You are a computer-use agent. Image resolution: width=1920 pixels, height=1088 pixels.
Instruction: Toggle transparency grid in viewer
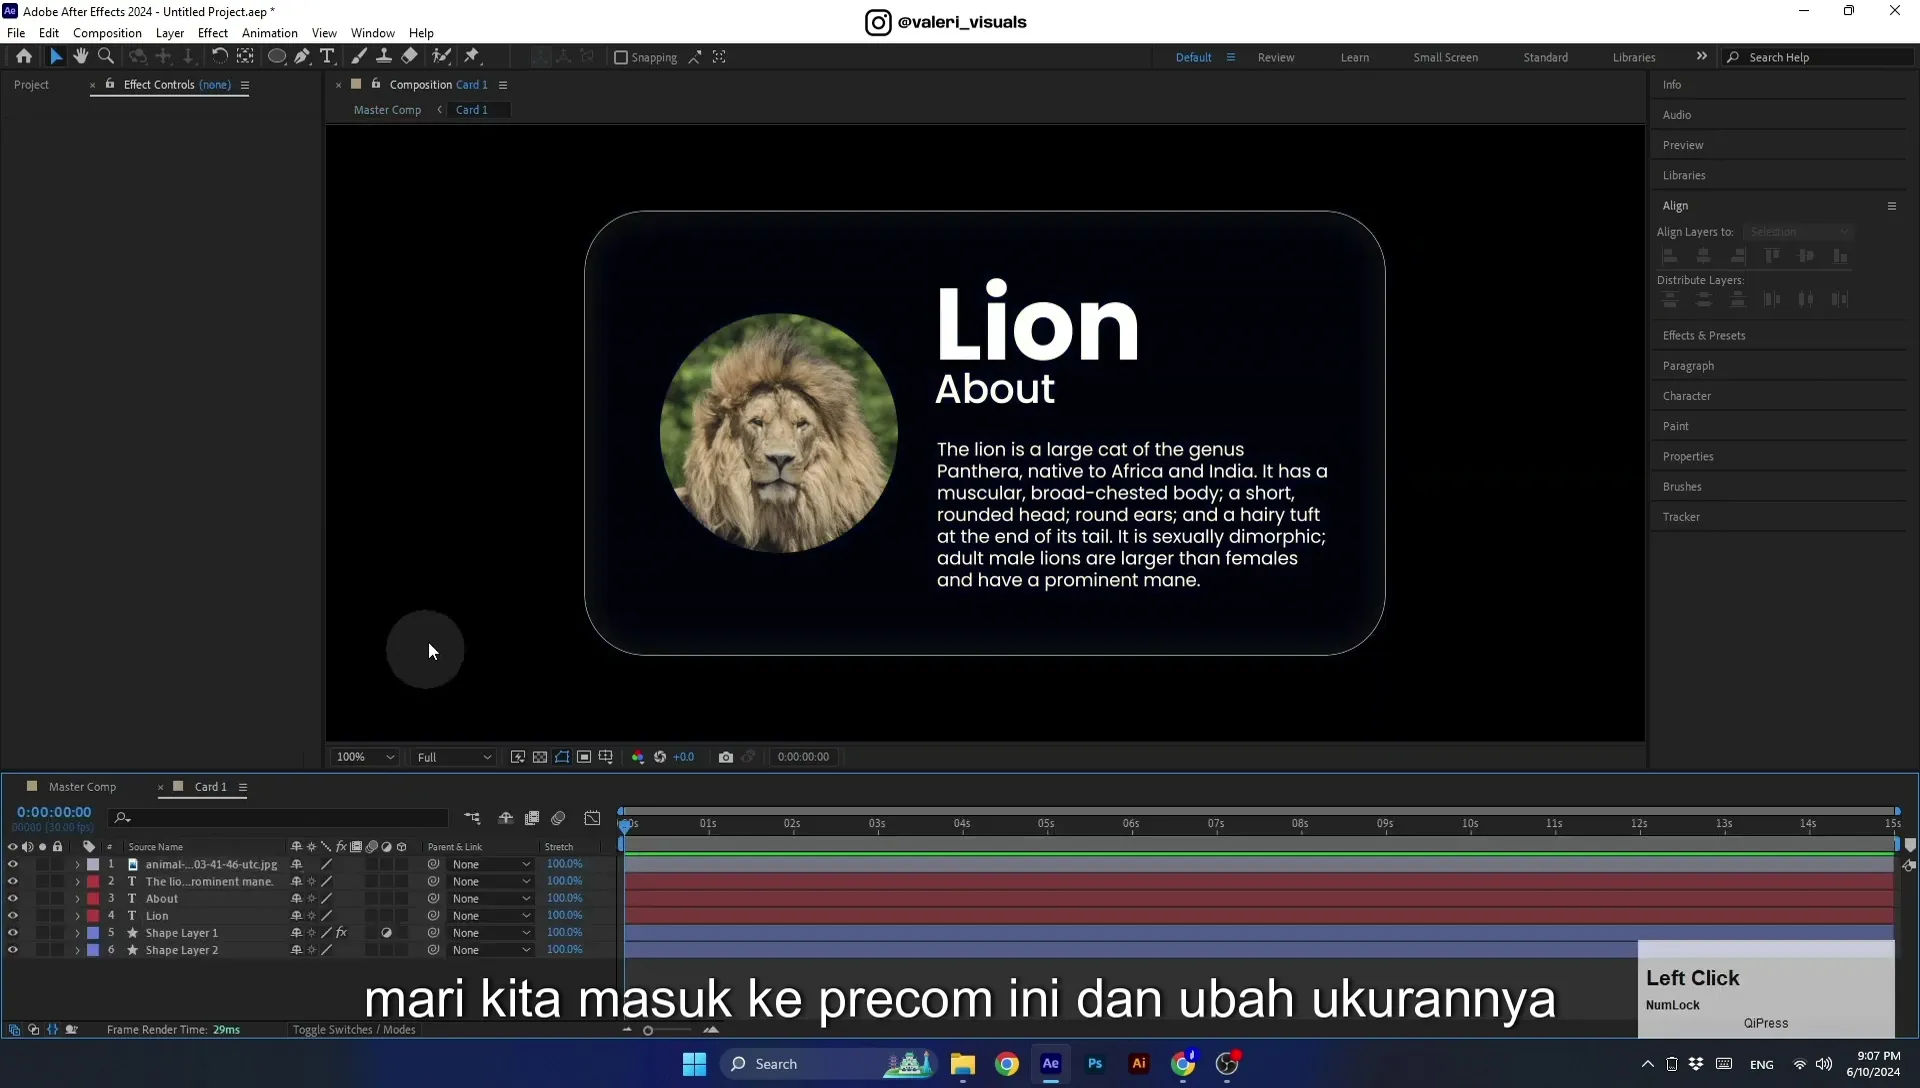[x=540, y=757]
